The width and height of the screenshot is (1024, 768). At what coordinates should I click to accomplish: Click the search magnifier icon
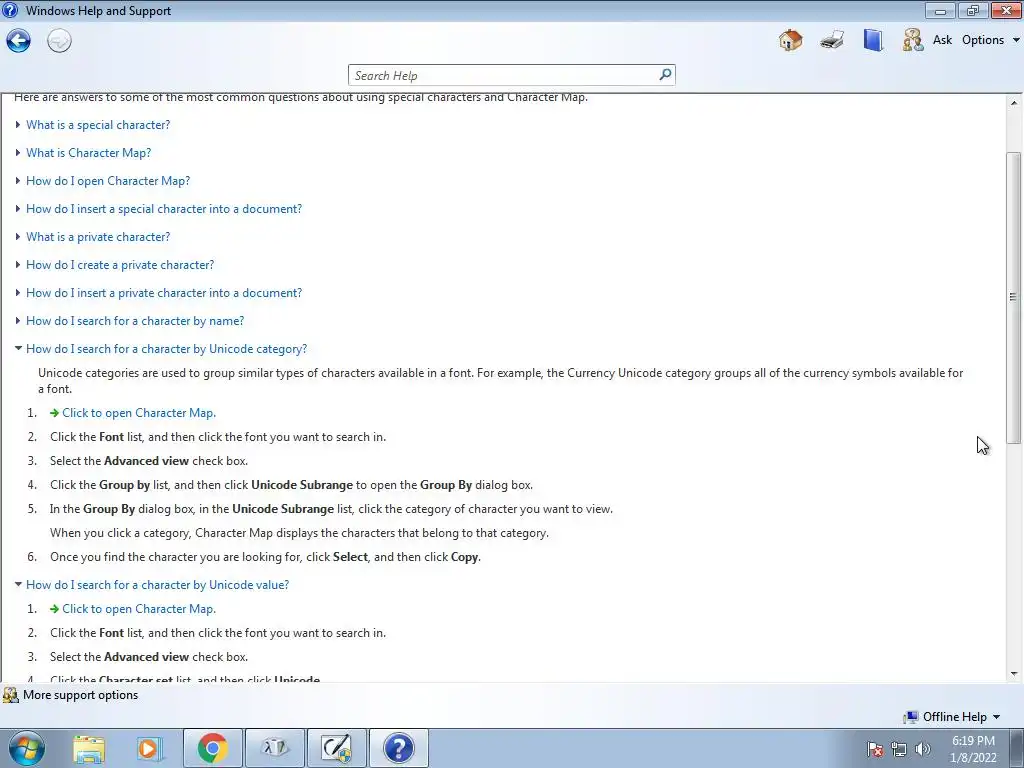pyautogui.click(x=665, y=74)
